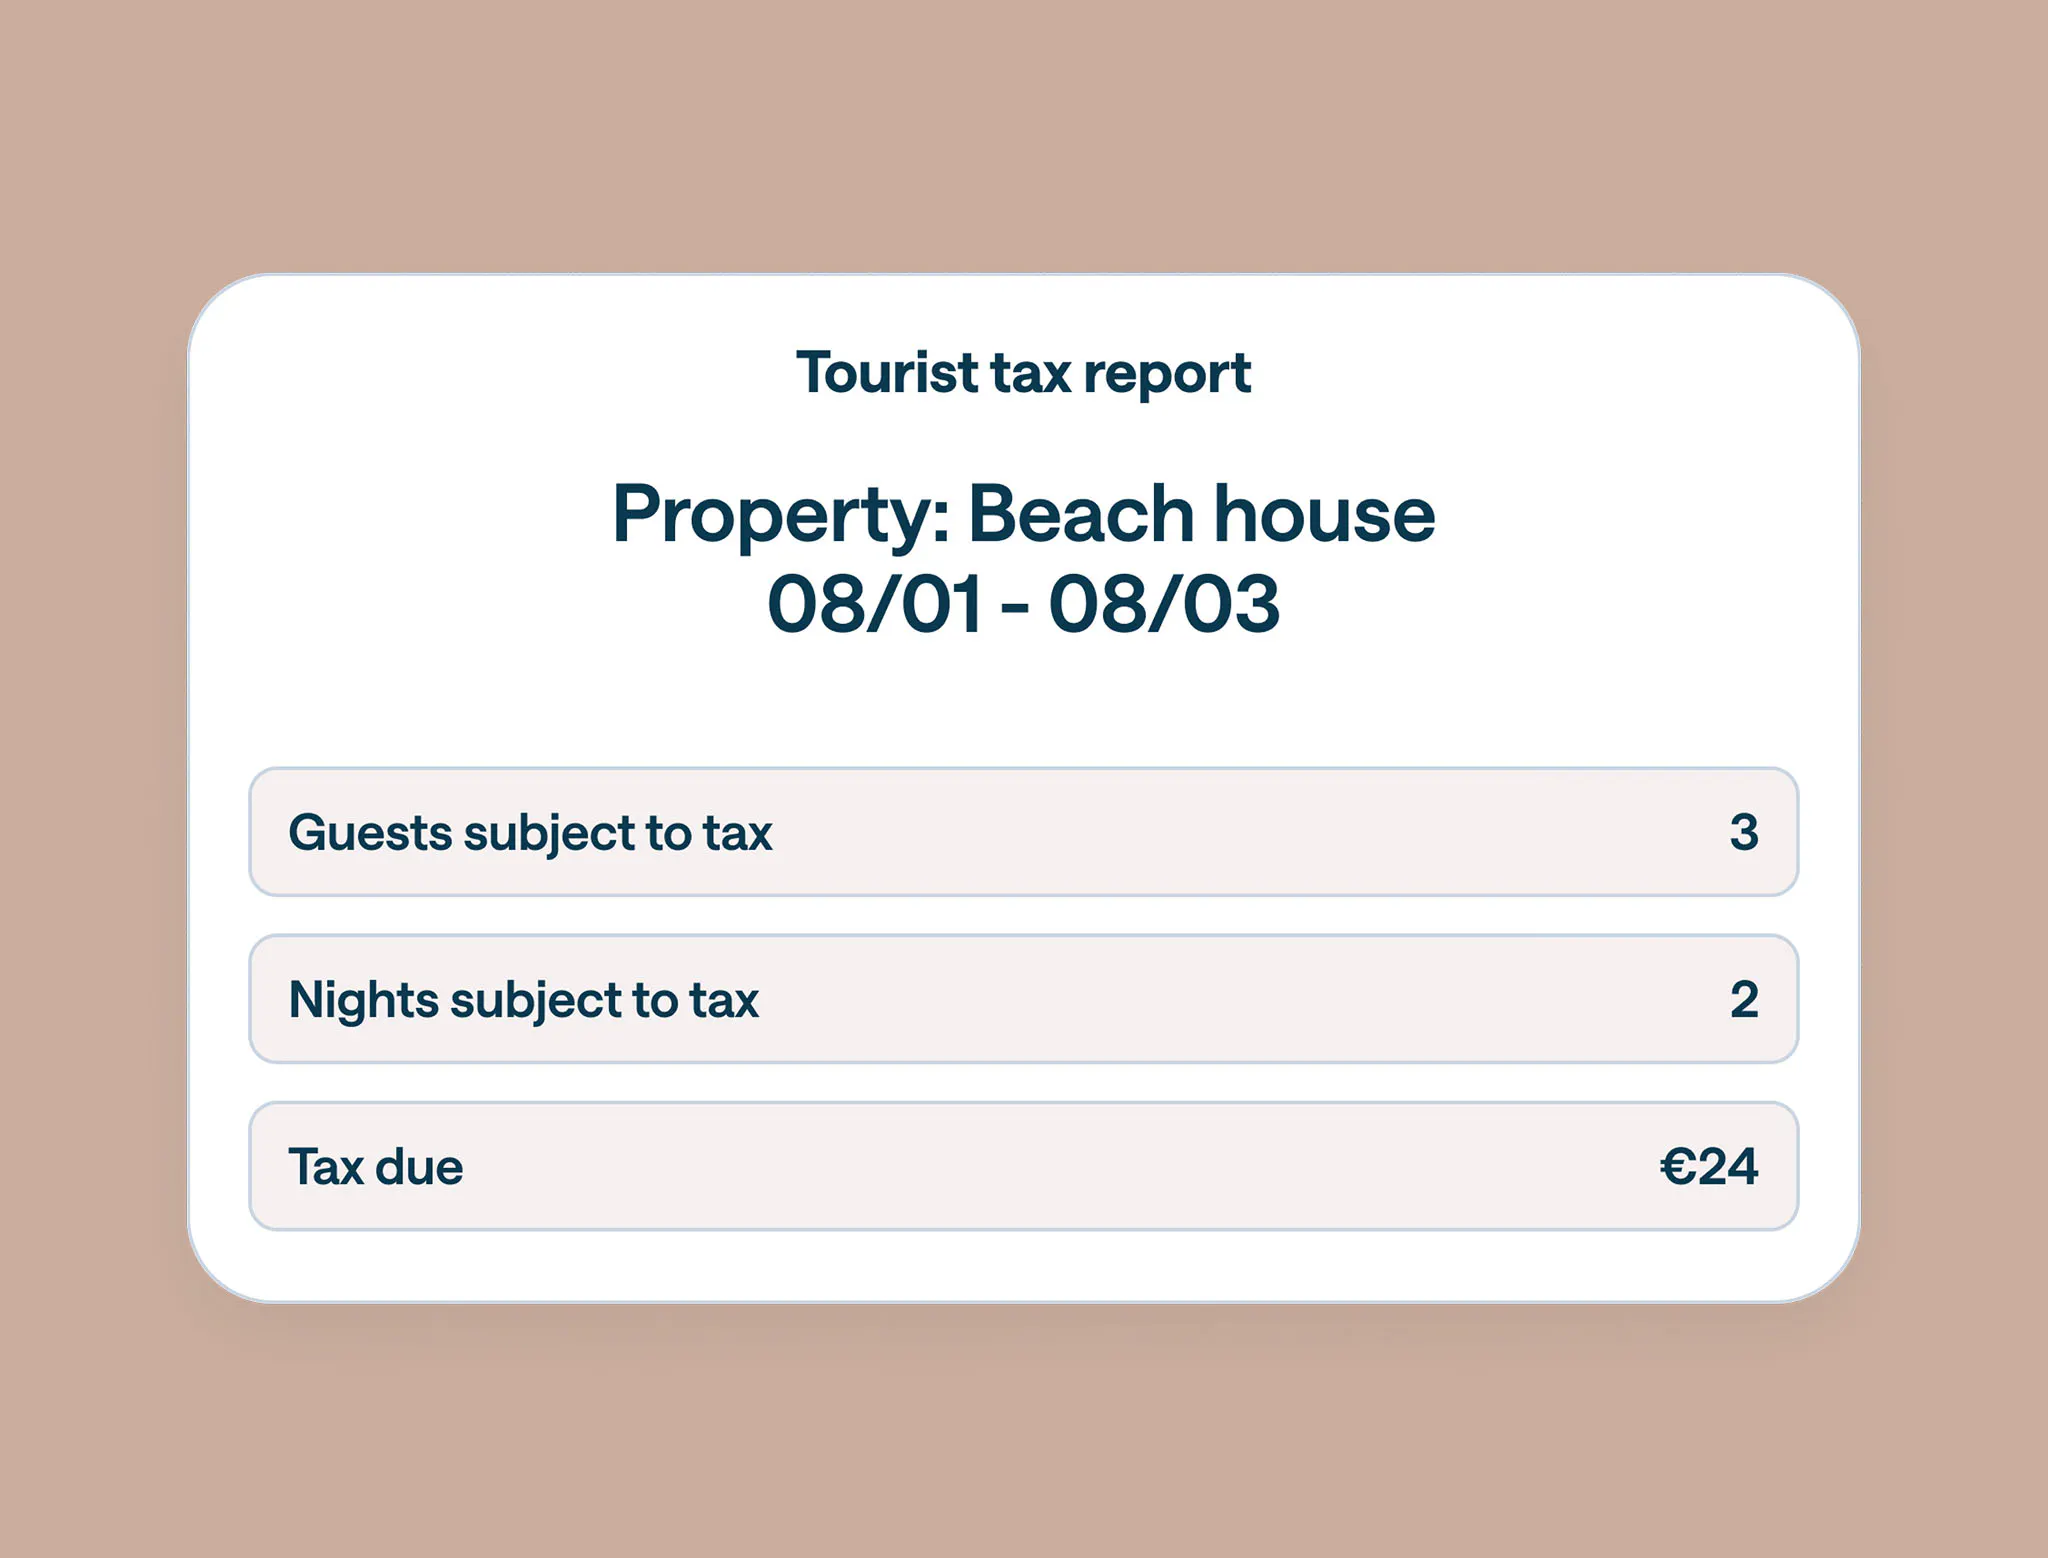Click the 08/03 end date
2048x1558 pixels.
click(1163, 604)
